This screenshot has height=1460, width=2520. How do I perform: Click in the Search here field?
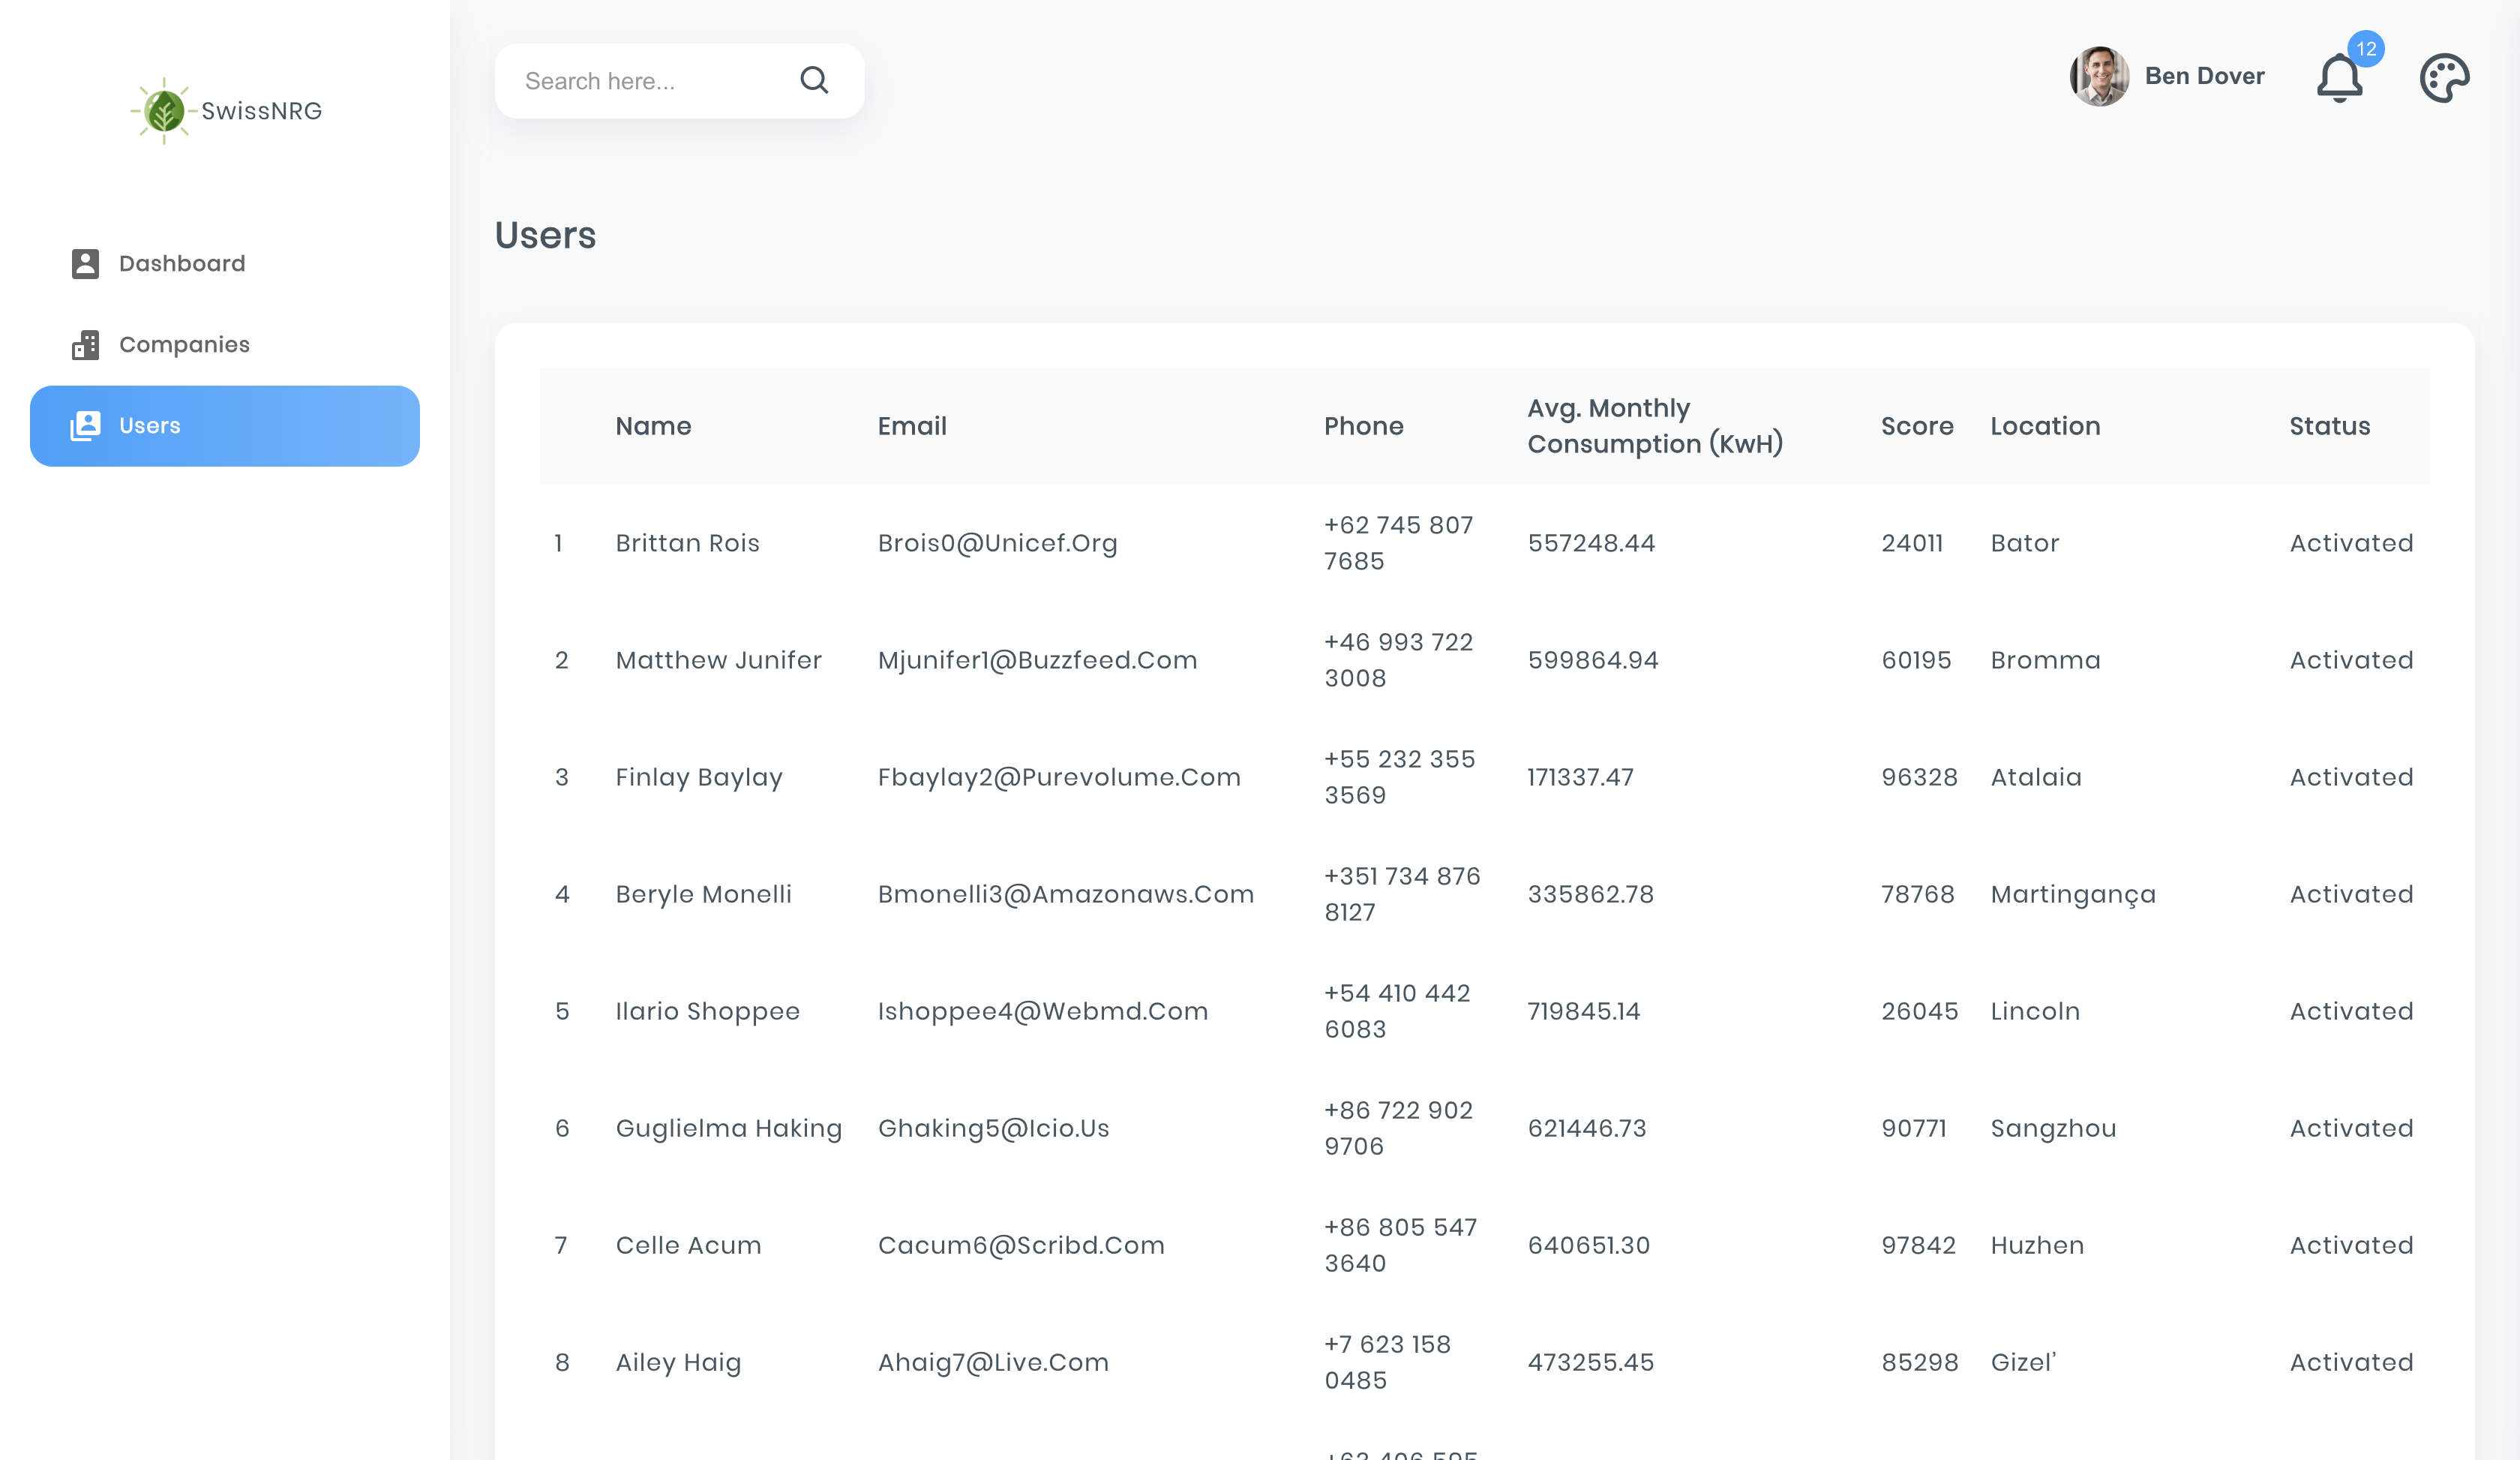point(650,81)
